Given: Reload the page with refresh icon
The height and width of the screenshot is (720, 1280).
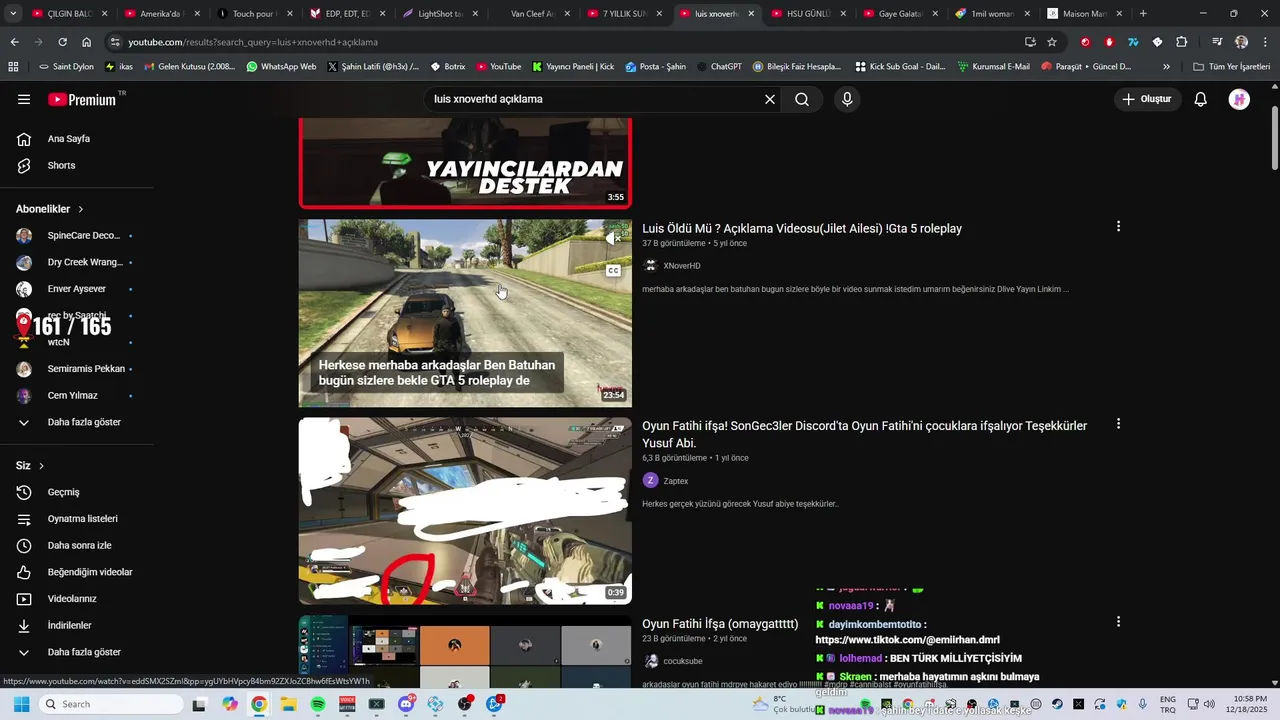Looking at the screenshot, I should point(62,42).
